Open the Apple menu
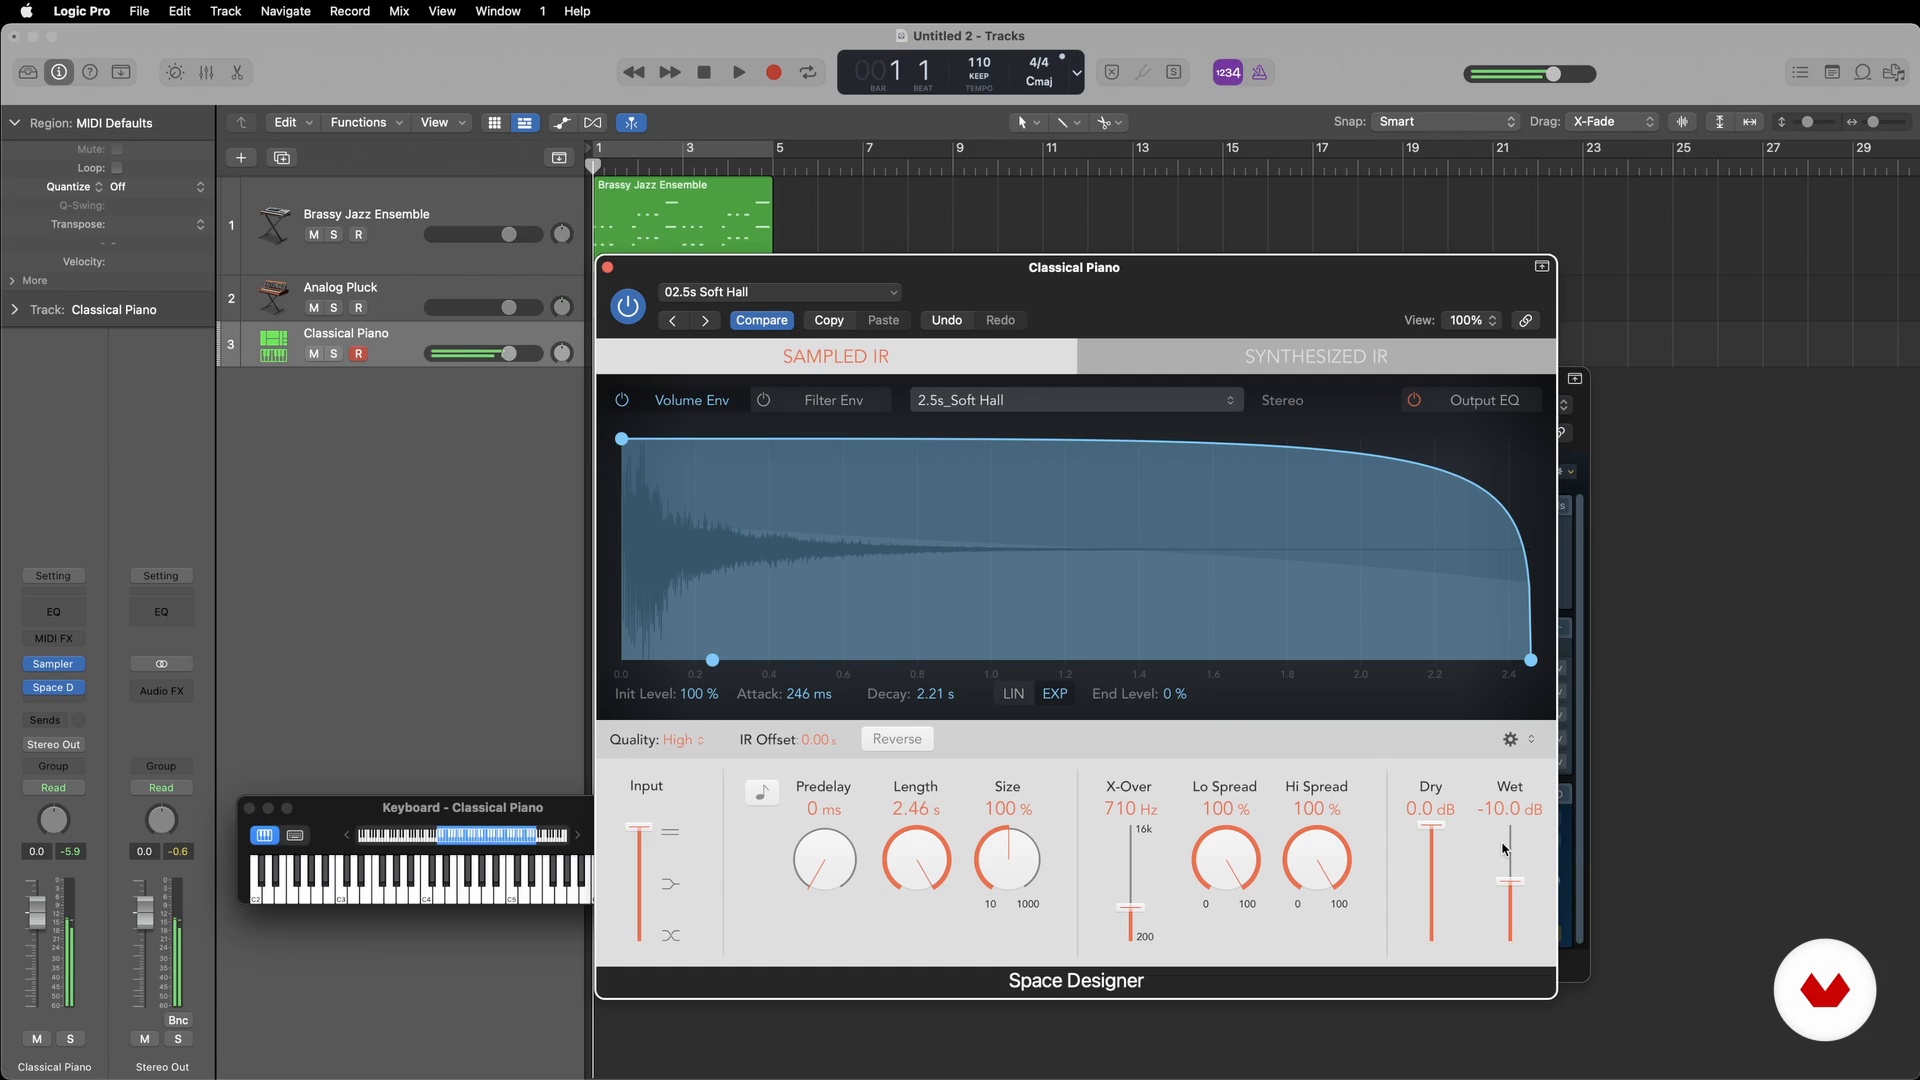The width and height of the screenshot is (1920, 1080). [x=27, y=11]
